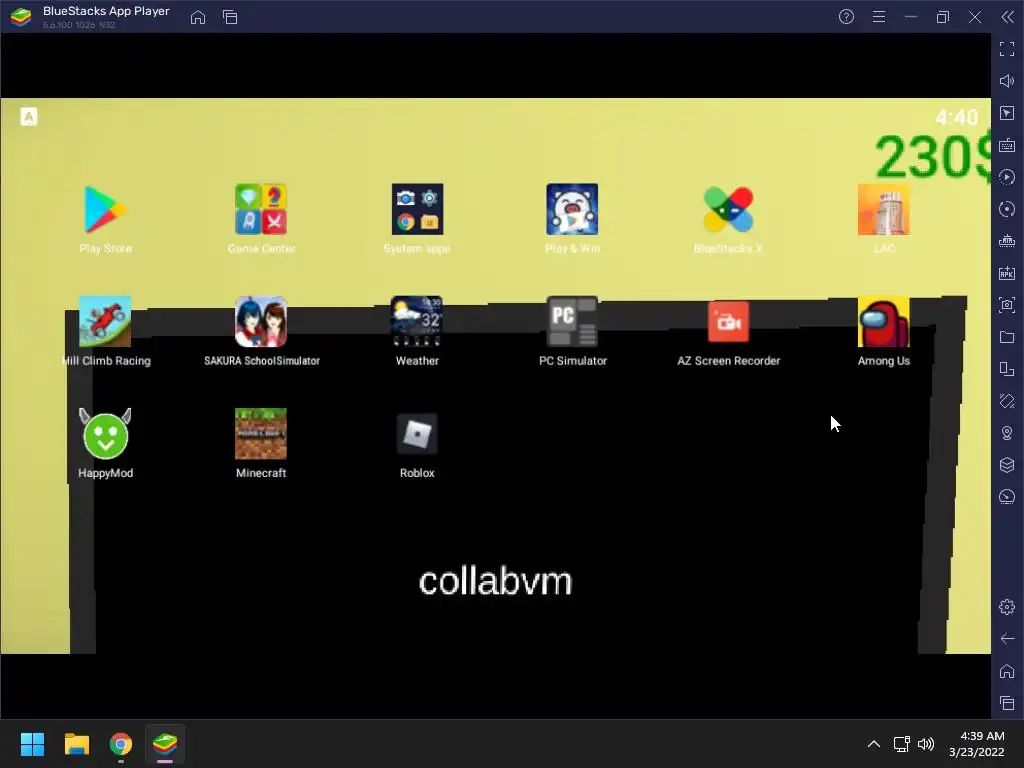Open BlueStacks X app
The image size is (1024, 768).
click(x=728, y=210)
